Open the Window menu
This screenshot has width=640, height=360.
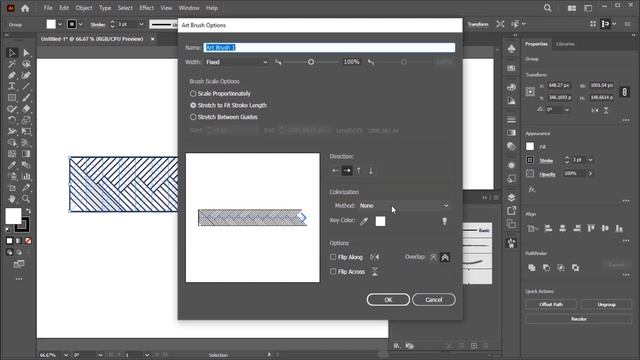pos(189,8)
